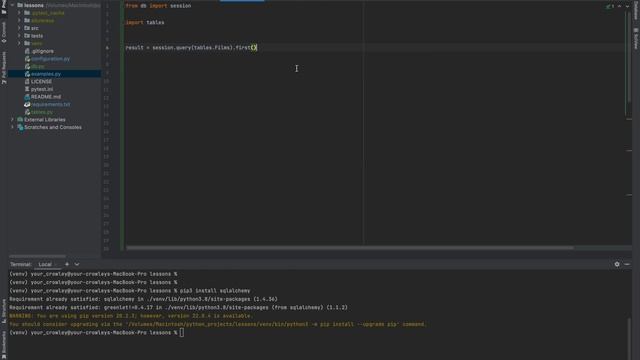Go to previous highlighted problem arrow

tap(619, 6)
